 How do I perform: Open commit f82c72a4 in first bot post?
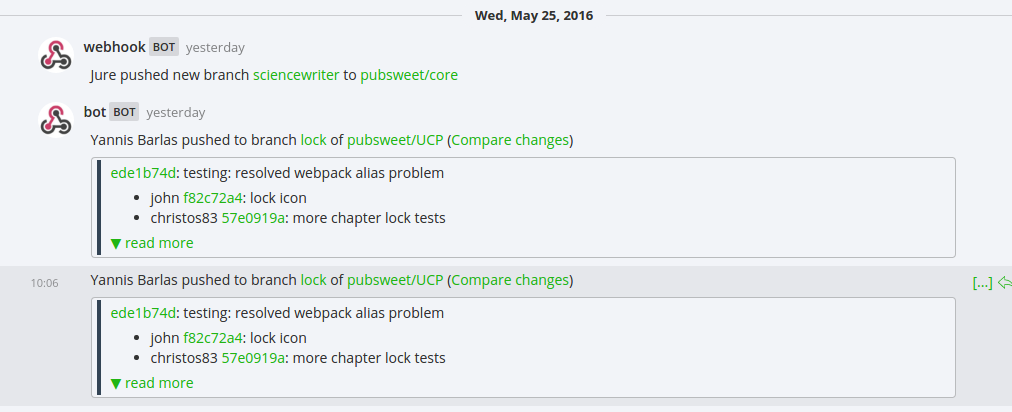[213, 198]
